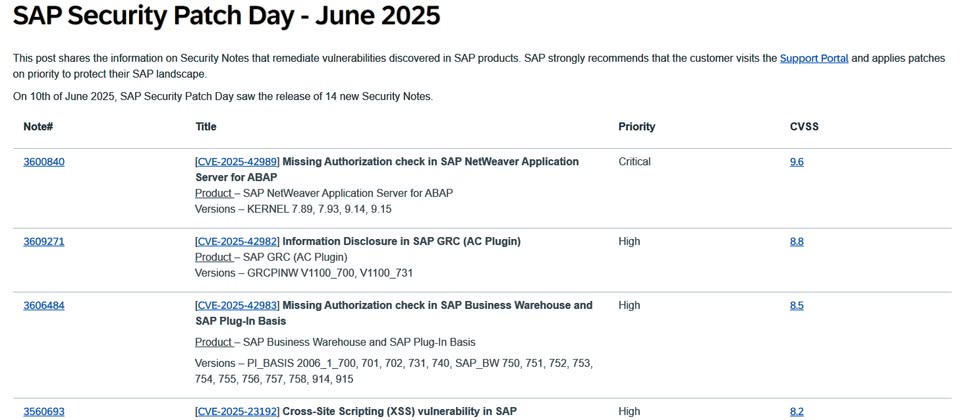The image size is (960, 420).
Task: Open the 8.2 CVSS score link
Action: tap(797, 412)
